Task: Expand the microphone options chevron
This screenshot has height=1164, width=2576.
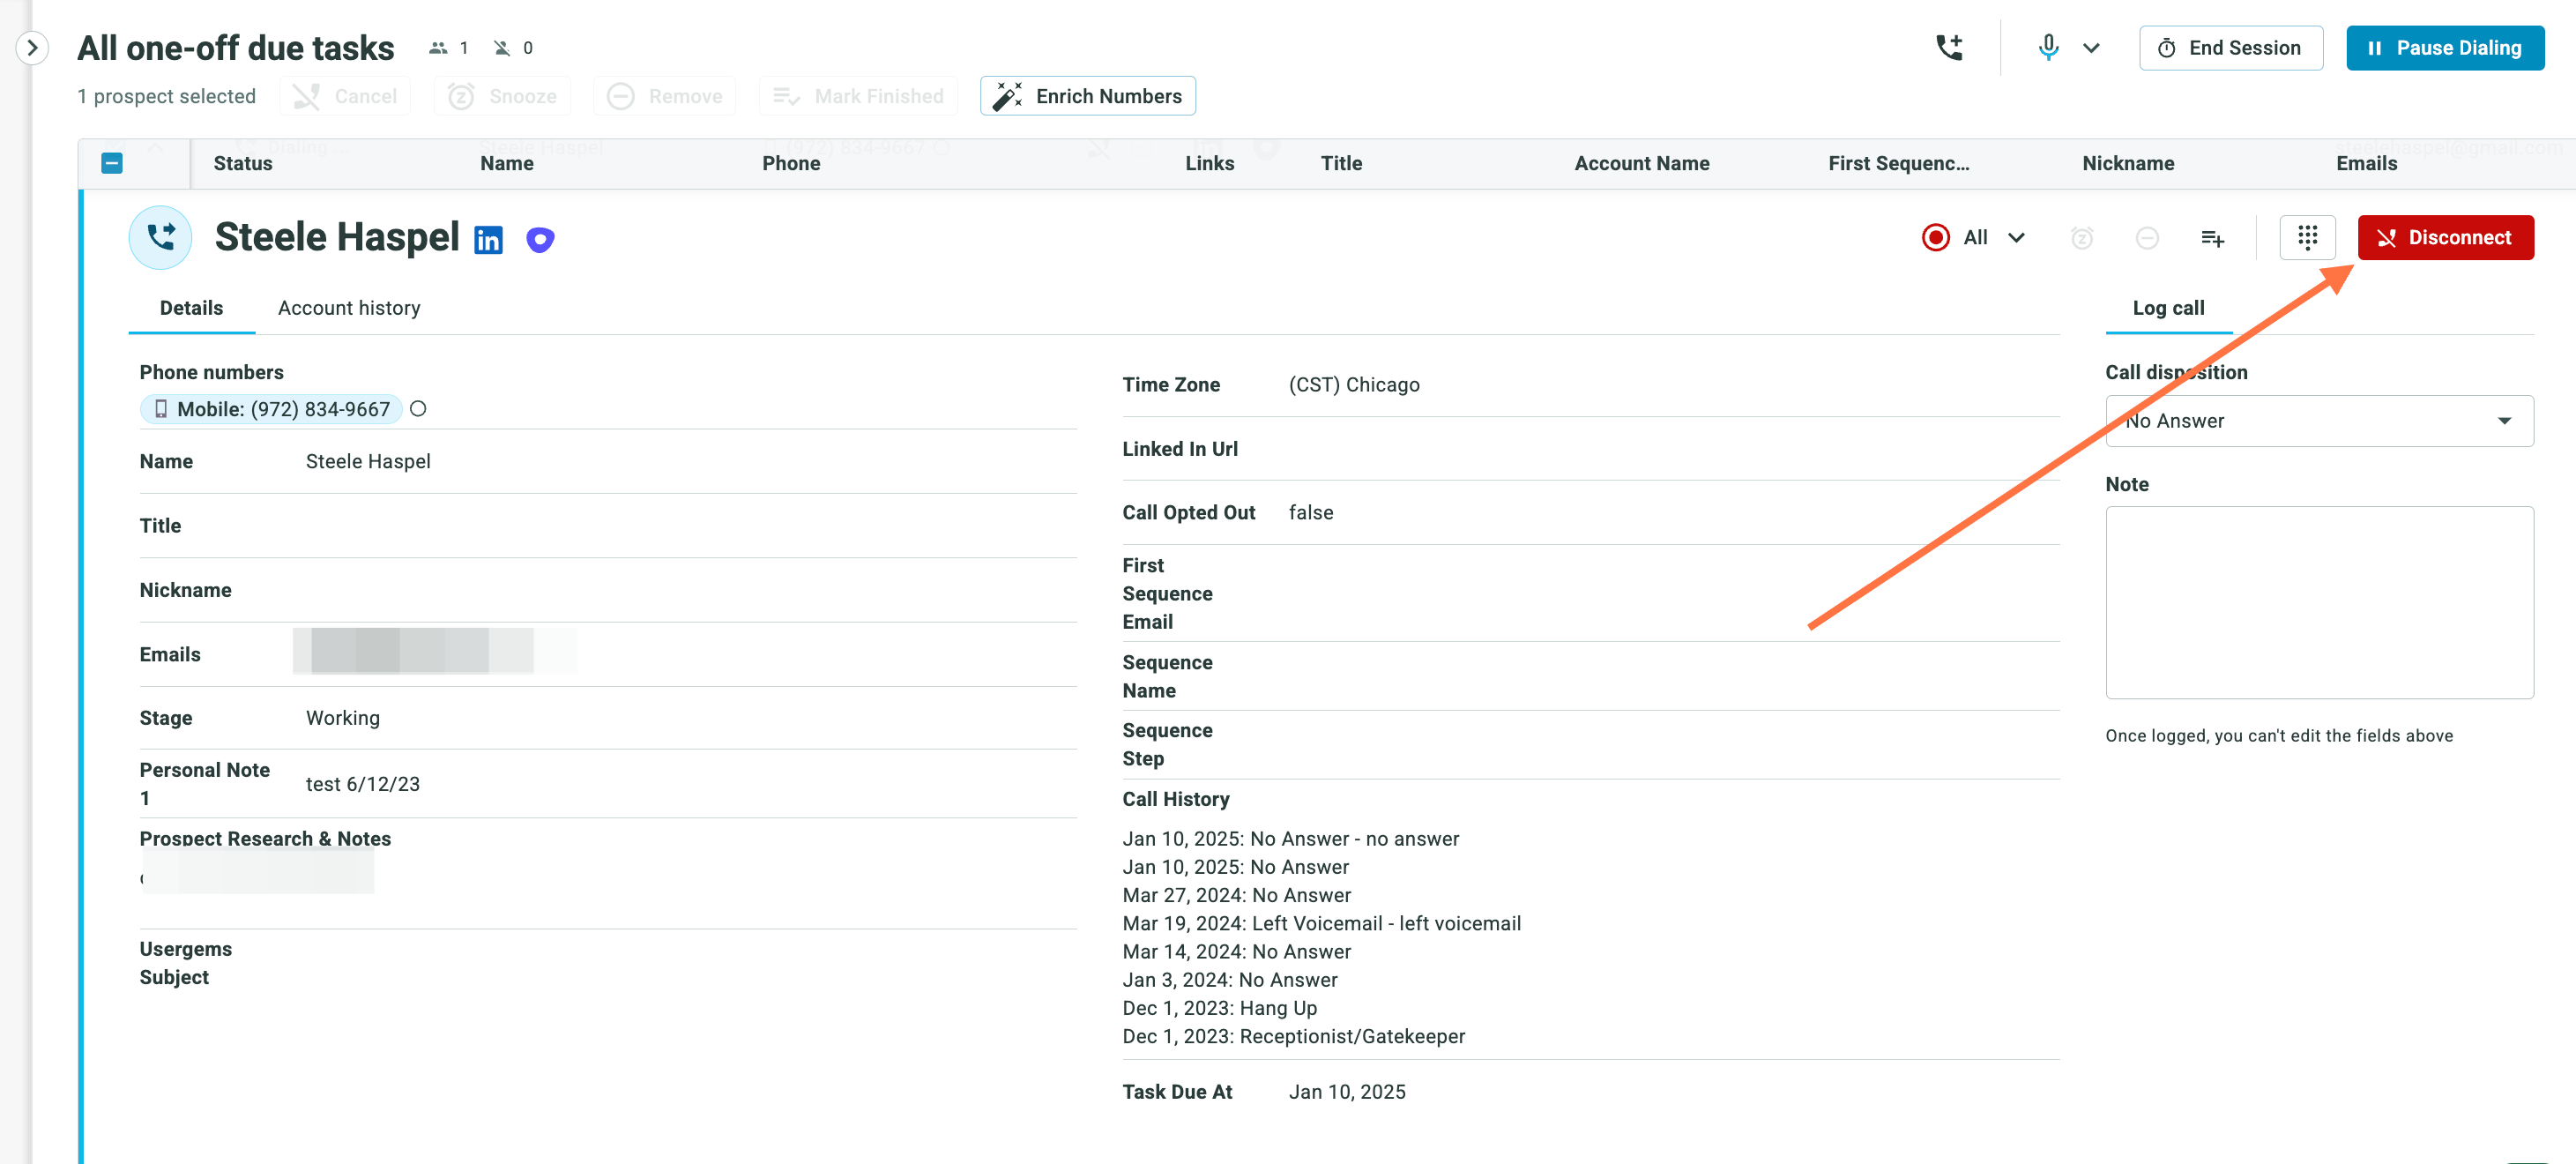Action: pyautogui.click(x=2091, y=47)
